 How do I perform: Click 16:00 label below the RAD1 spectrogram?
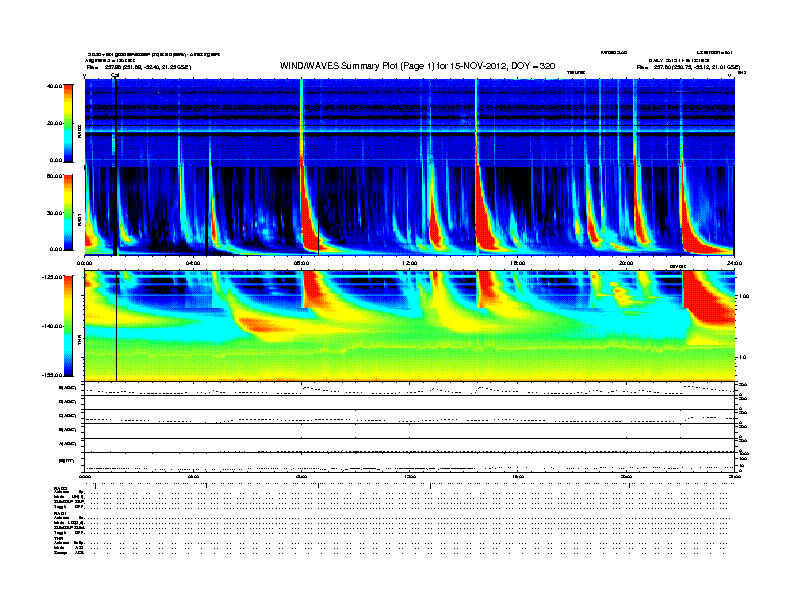pyautogui.click(x=517, y=263)
